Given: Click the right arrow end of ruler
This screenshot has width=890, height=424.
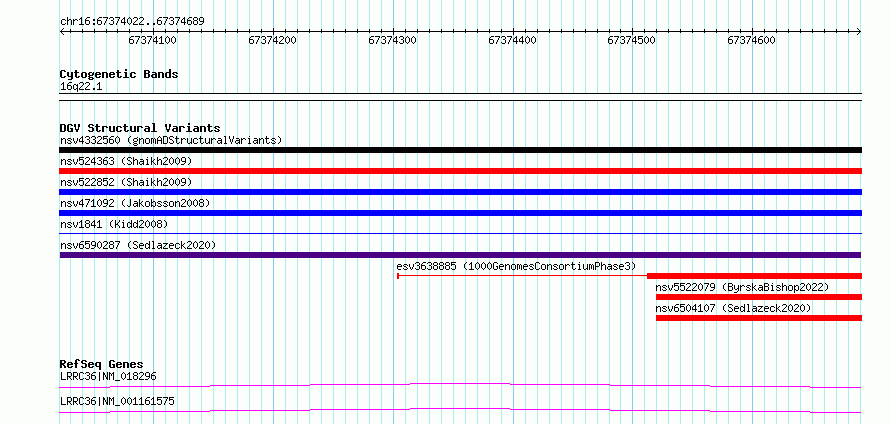Looking at the screenshot, I should [859, 31].
